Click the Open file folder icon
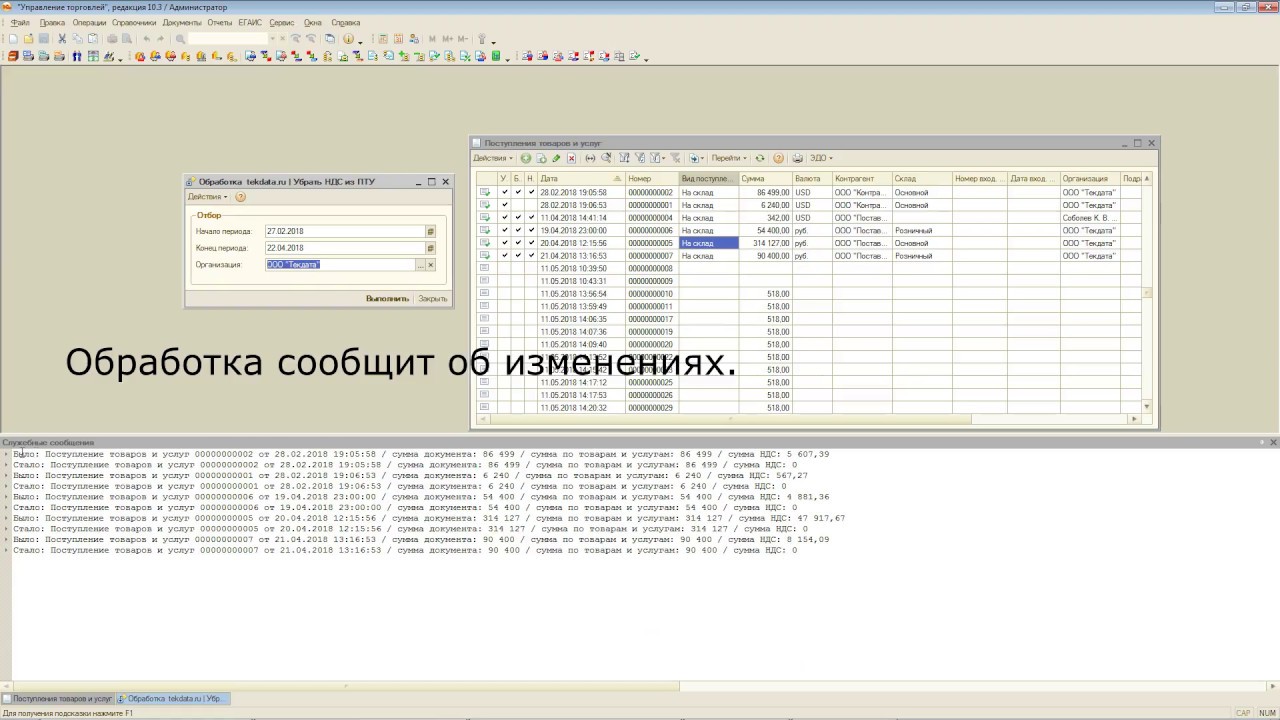 point(28,39)
